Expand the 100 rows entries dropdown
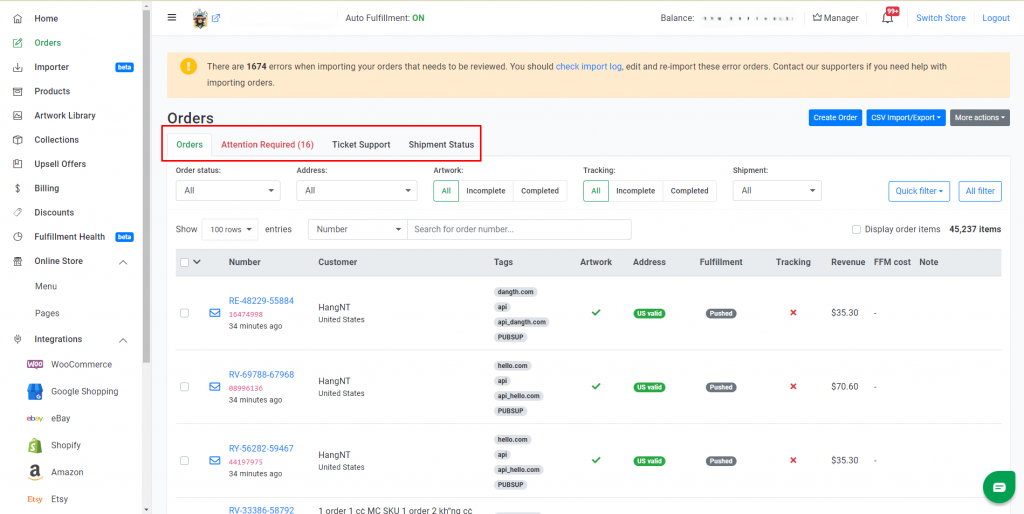The width and height of the screenshot is (1024, 514). (230, 229)
